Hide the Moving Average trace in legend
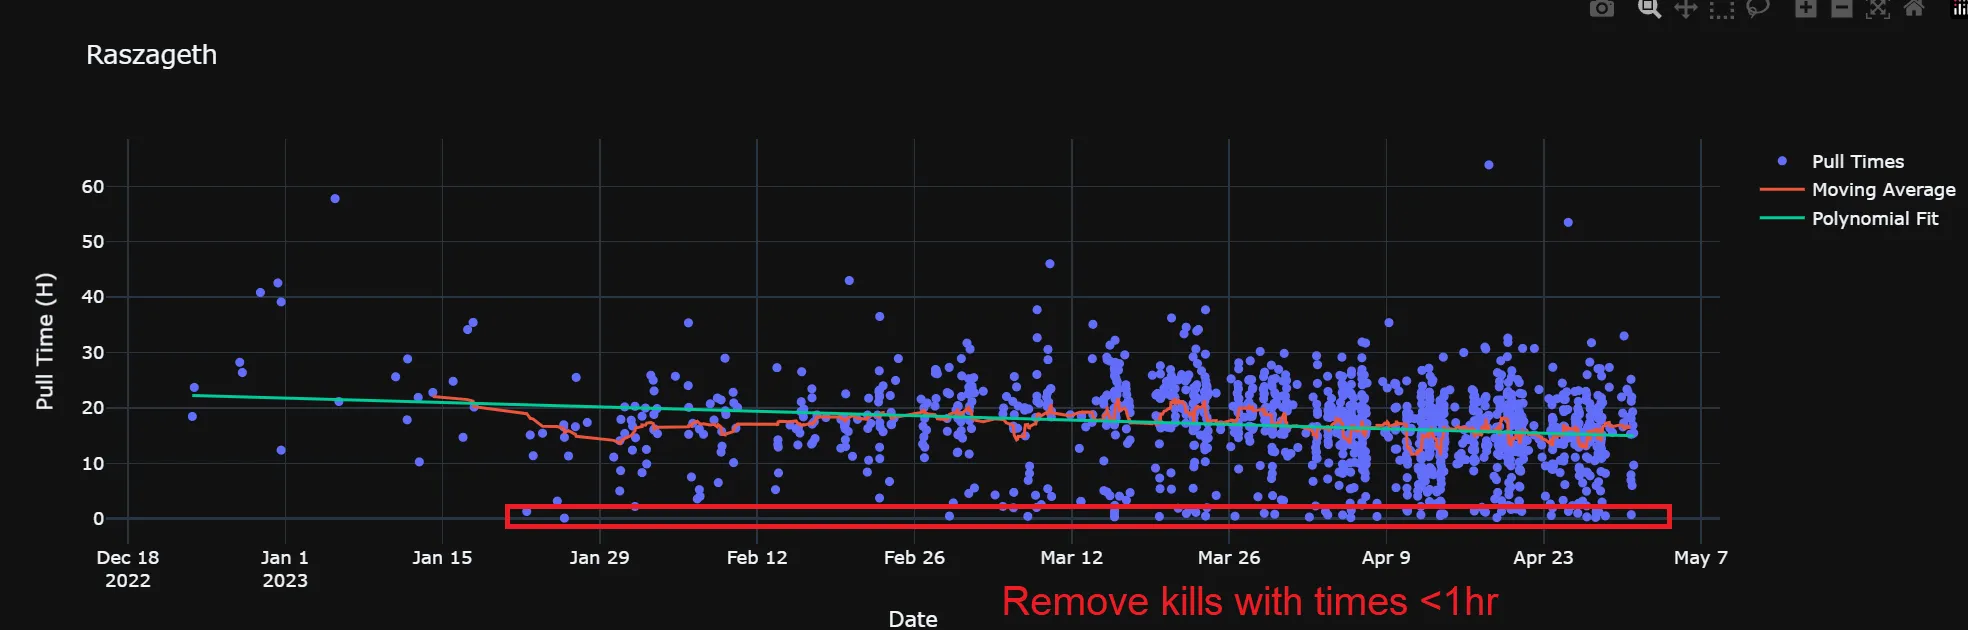The image size is (1972, 630). [1883, 190]
